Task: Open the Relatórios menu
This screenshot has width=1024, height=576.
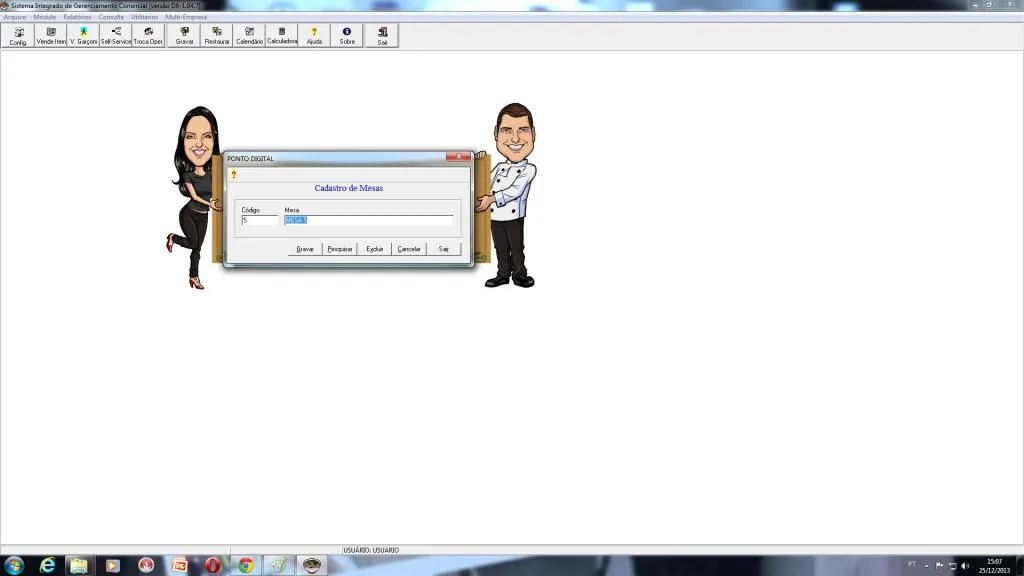Action: click(x=77, y=17)
